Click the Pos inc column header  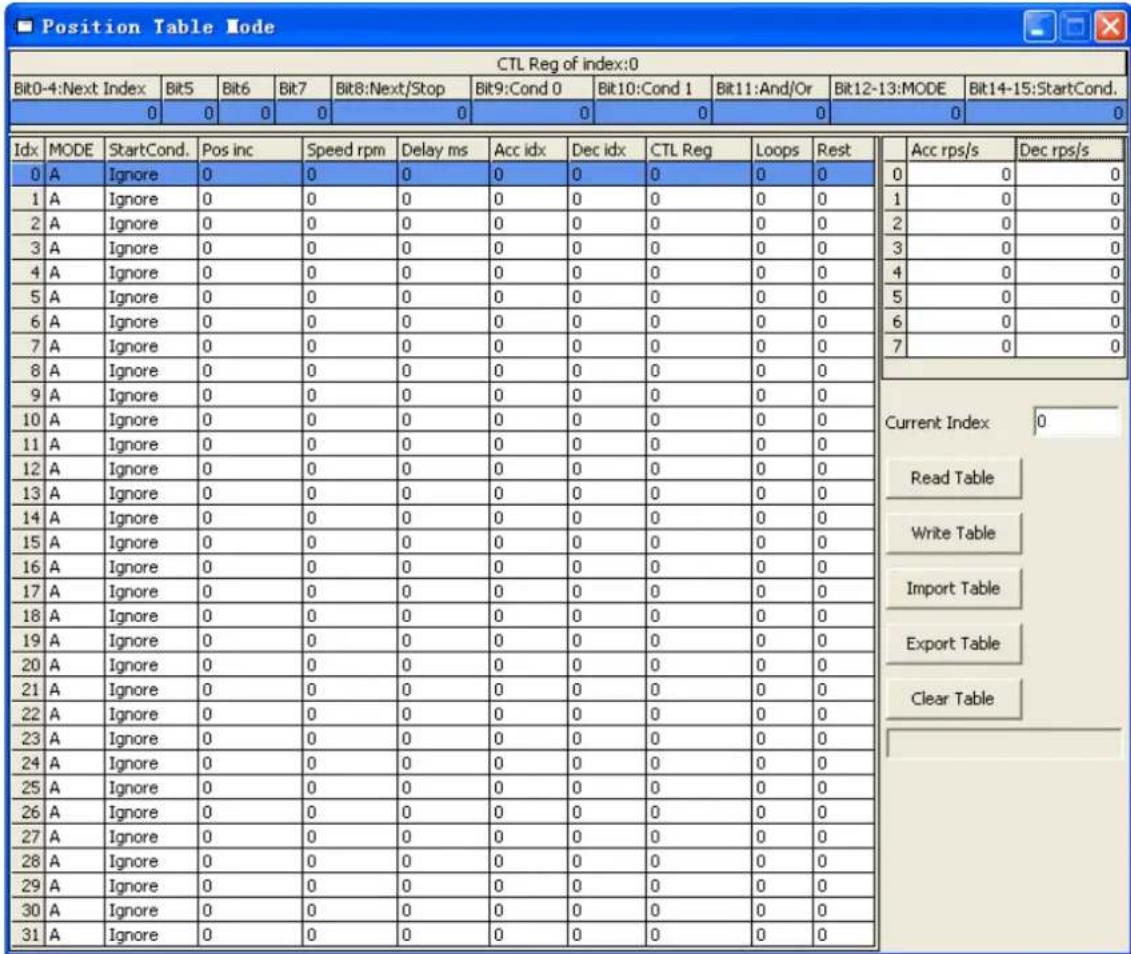click(250, 150)
